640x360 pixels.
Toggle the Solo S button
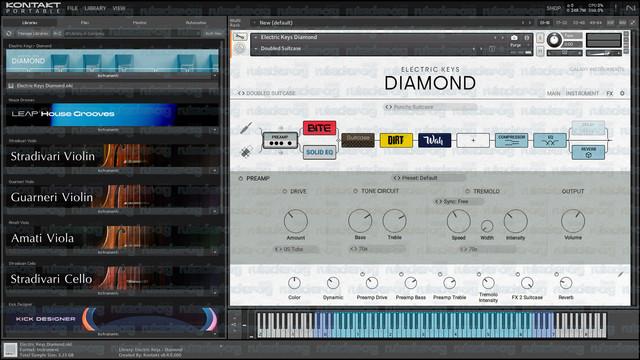pos(540,38)
